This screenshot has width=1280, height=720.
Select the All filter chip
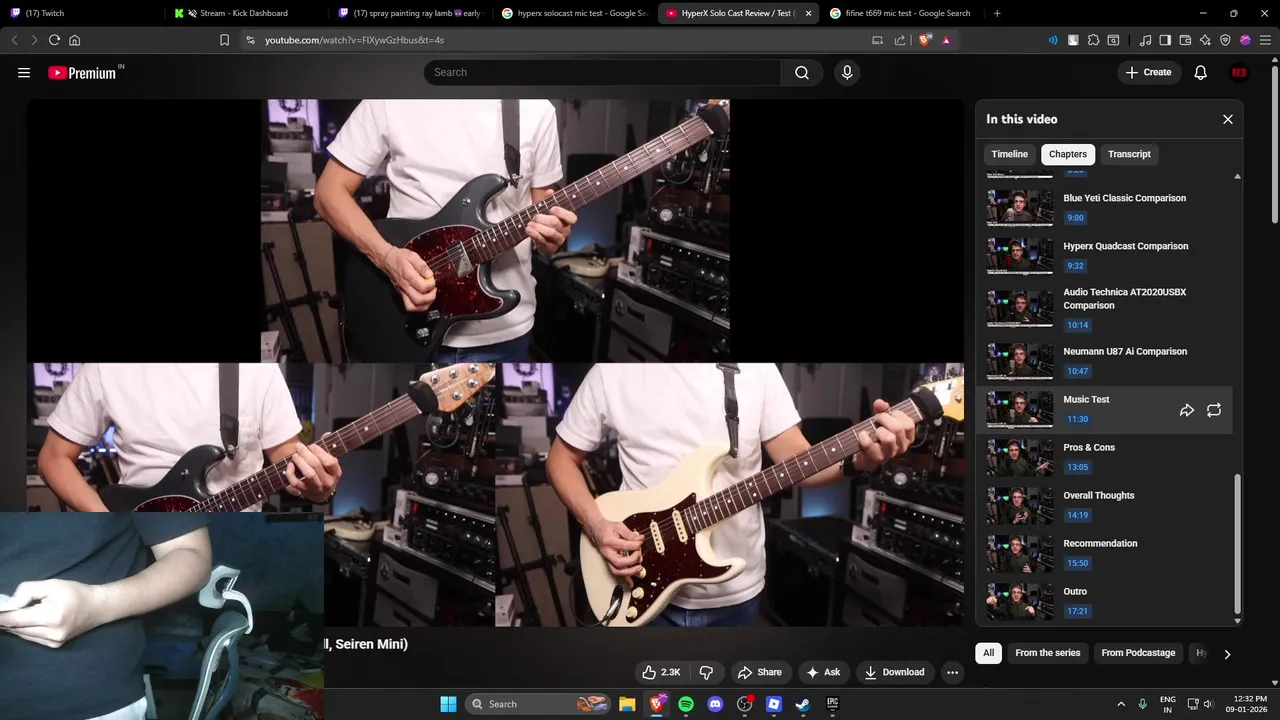[988, 653]
